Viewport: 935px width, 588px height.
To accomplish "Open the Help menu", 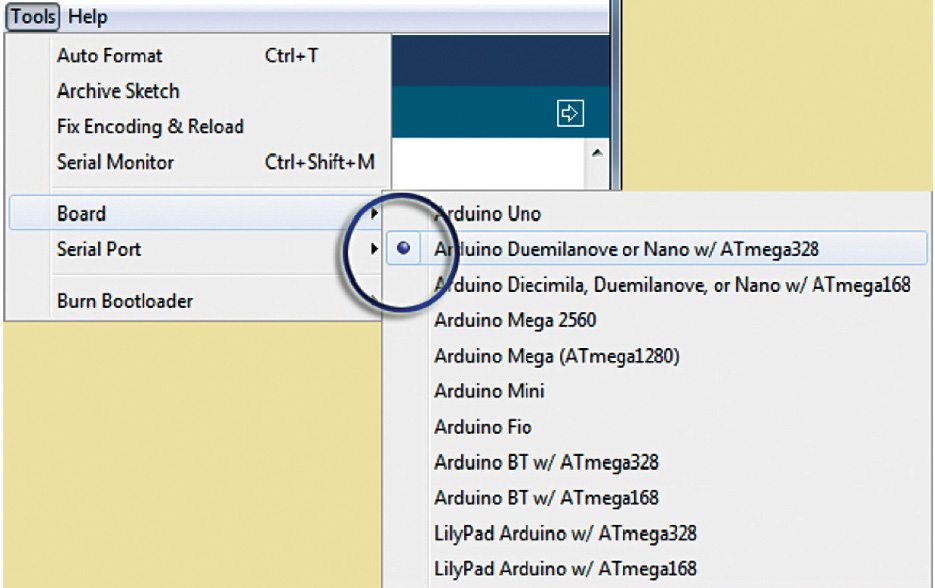I will pyautogui.click(x=87, y=17).
